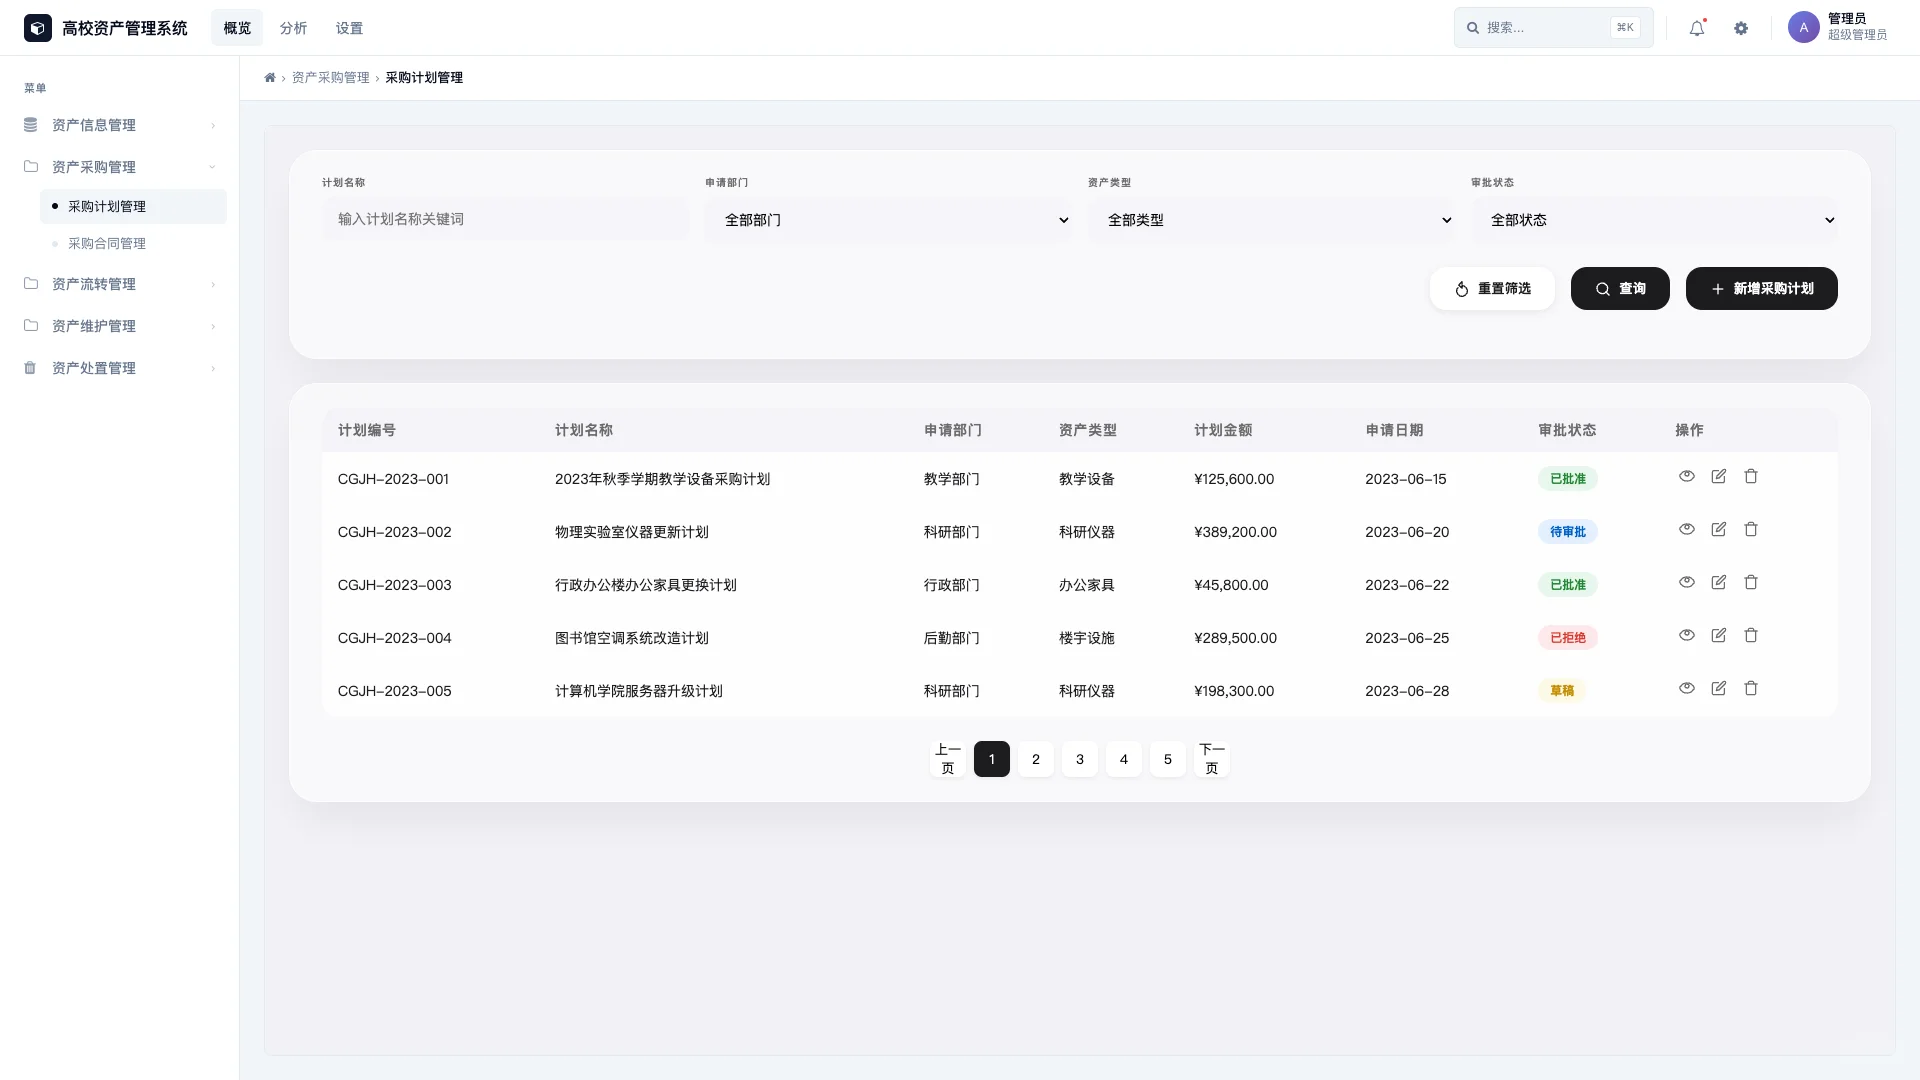Open notifications via the bell icon
Viewport: 1920px width, 1080px height.
pyautogui.click(x=1695, y=28)
